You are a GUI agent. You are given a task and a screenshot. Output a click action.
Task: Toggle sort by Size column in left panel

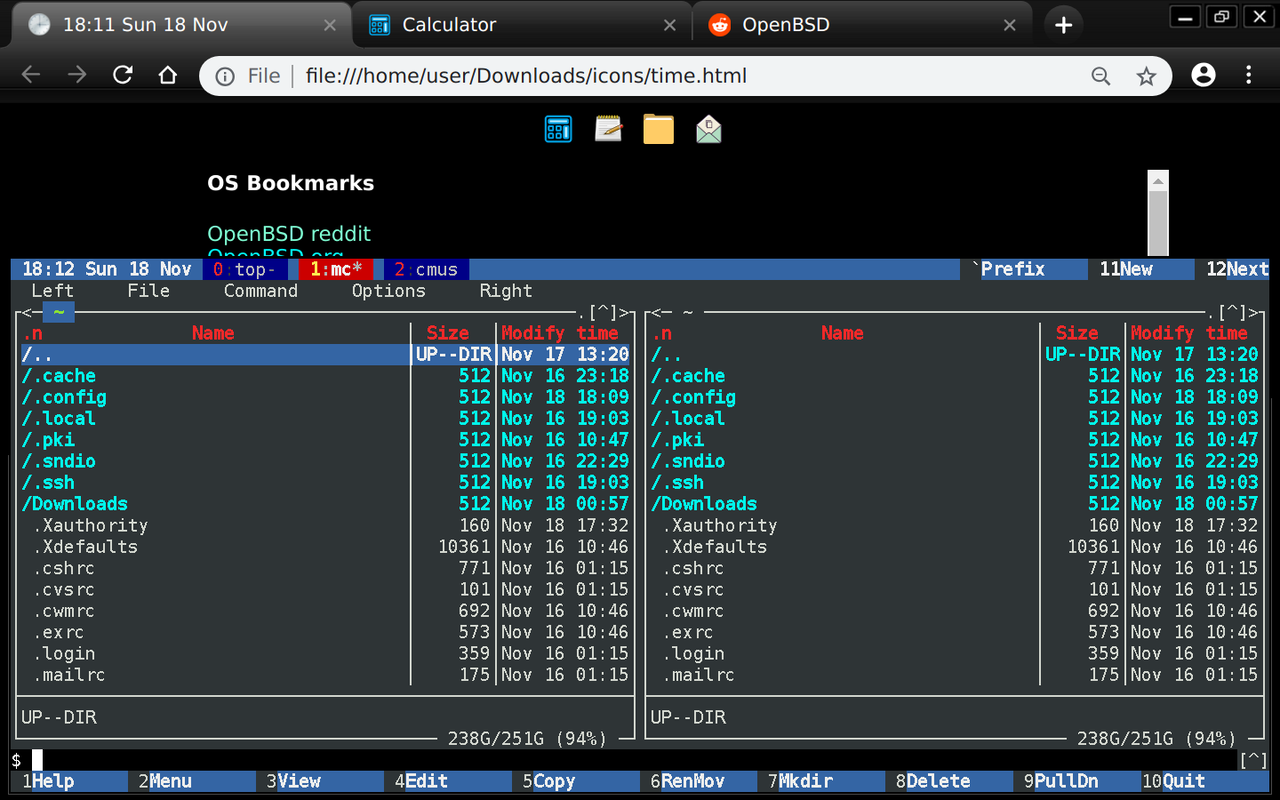pos(447,333)
